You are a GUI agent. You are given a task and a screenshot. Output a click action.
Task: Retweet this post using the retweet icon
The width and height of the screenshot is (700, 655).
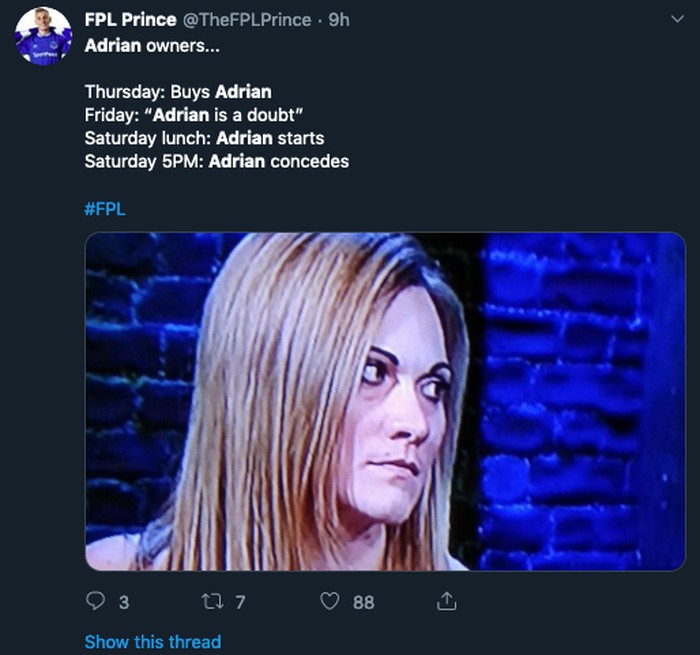[x=211, y=602]
